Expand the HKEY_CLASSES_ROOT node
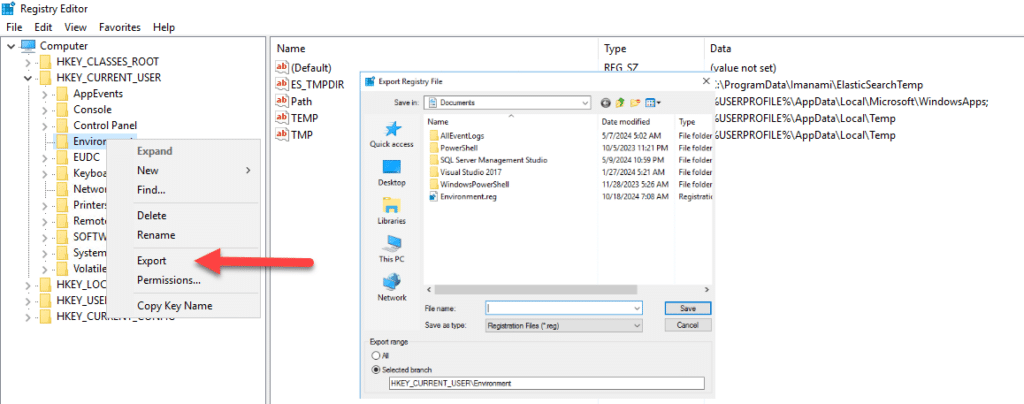The width and height of the screenshot is (1024, 404). pyautogui.click(x=27, y=62)
